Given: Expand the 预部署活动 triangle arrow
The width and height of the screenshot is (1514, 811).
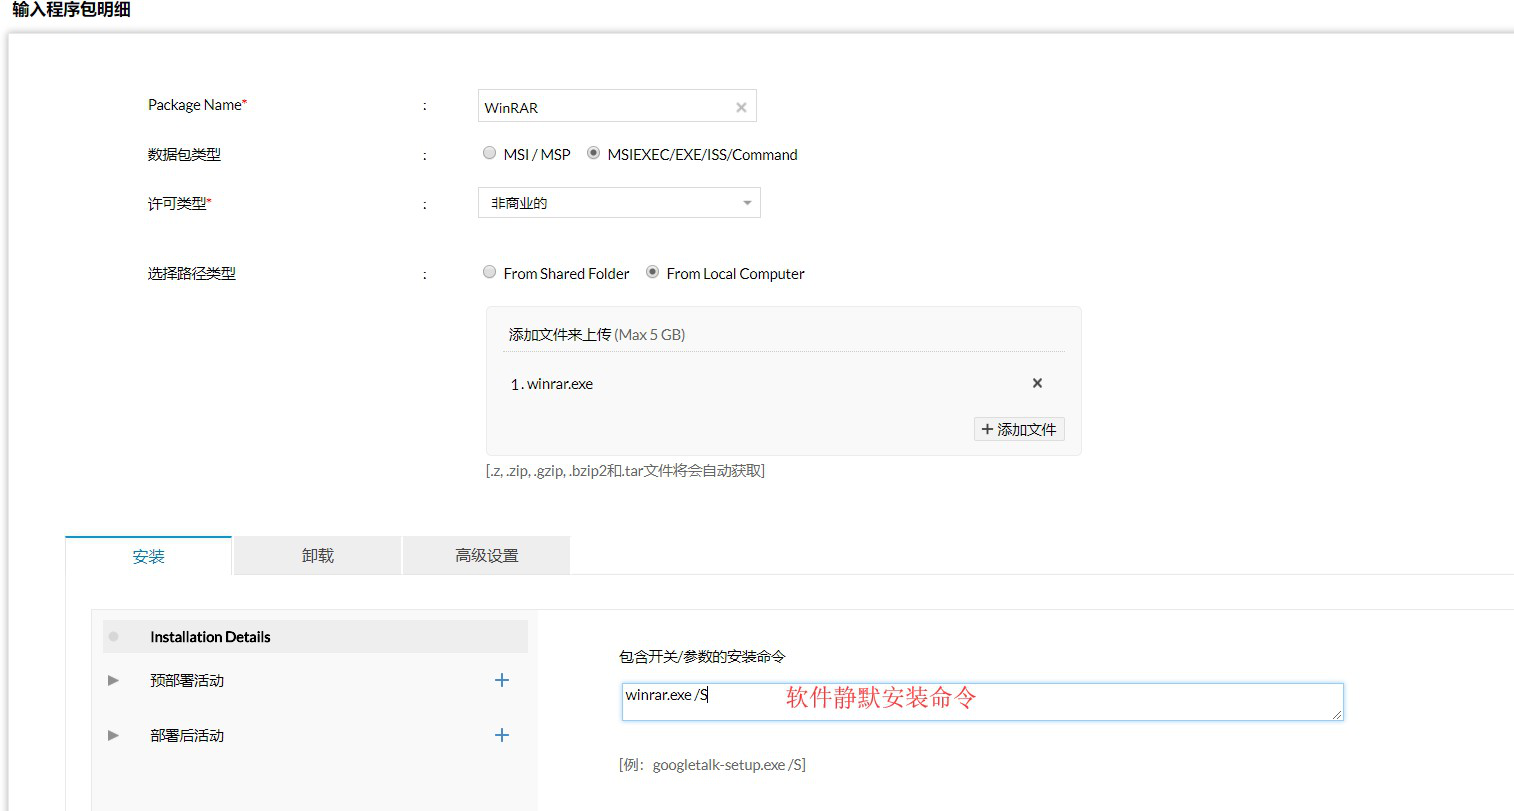Looking at the screenshot, I should coord(113,680).
